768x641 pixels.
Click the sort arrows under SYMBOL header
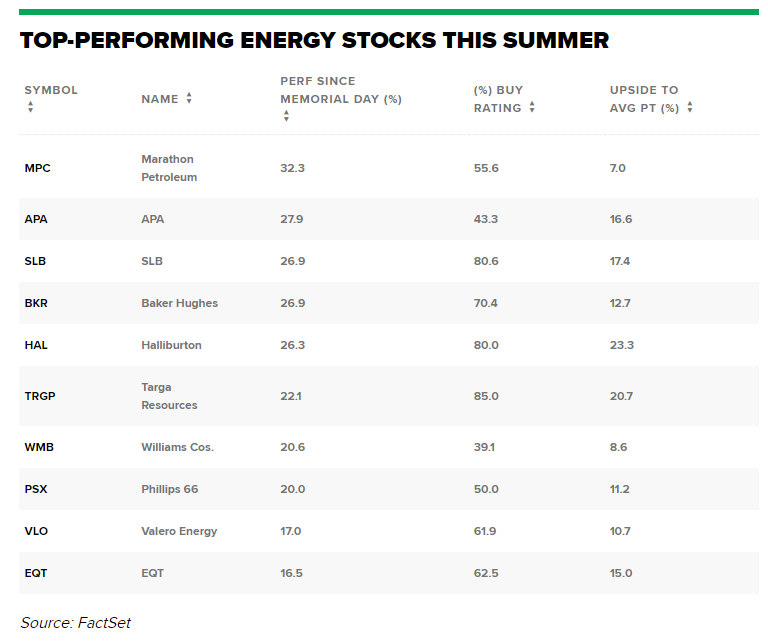[30, 107]
